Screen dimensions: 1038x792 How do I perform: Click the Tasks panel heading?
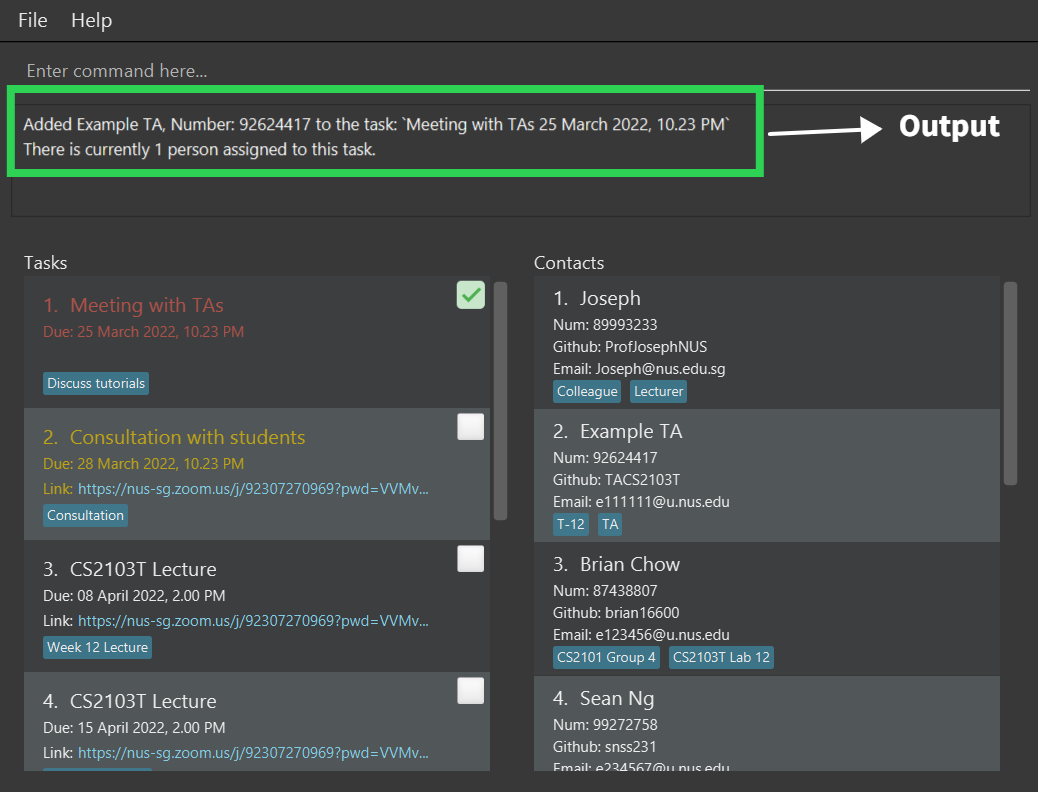[x=46, y=263]
